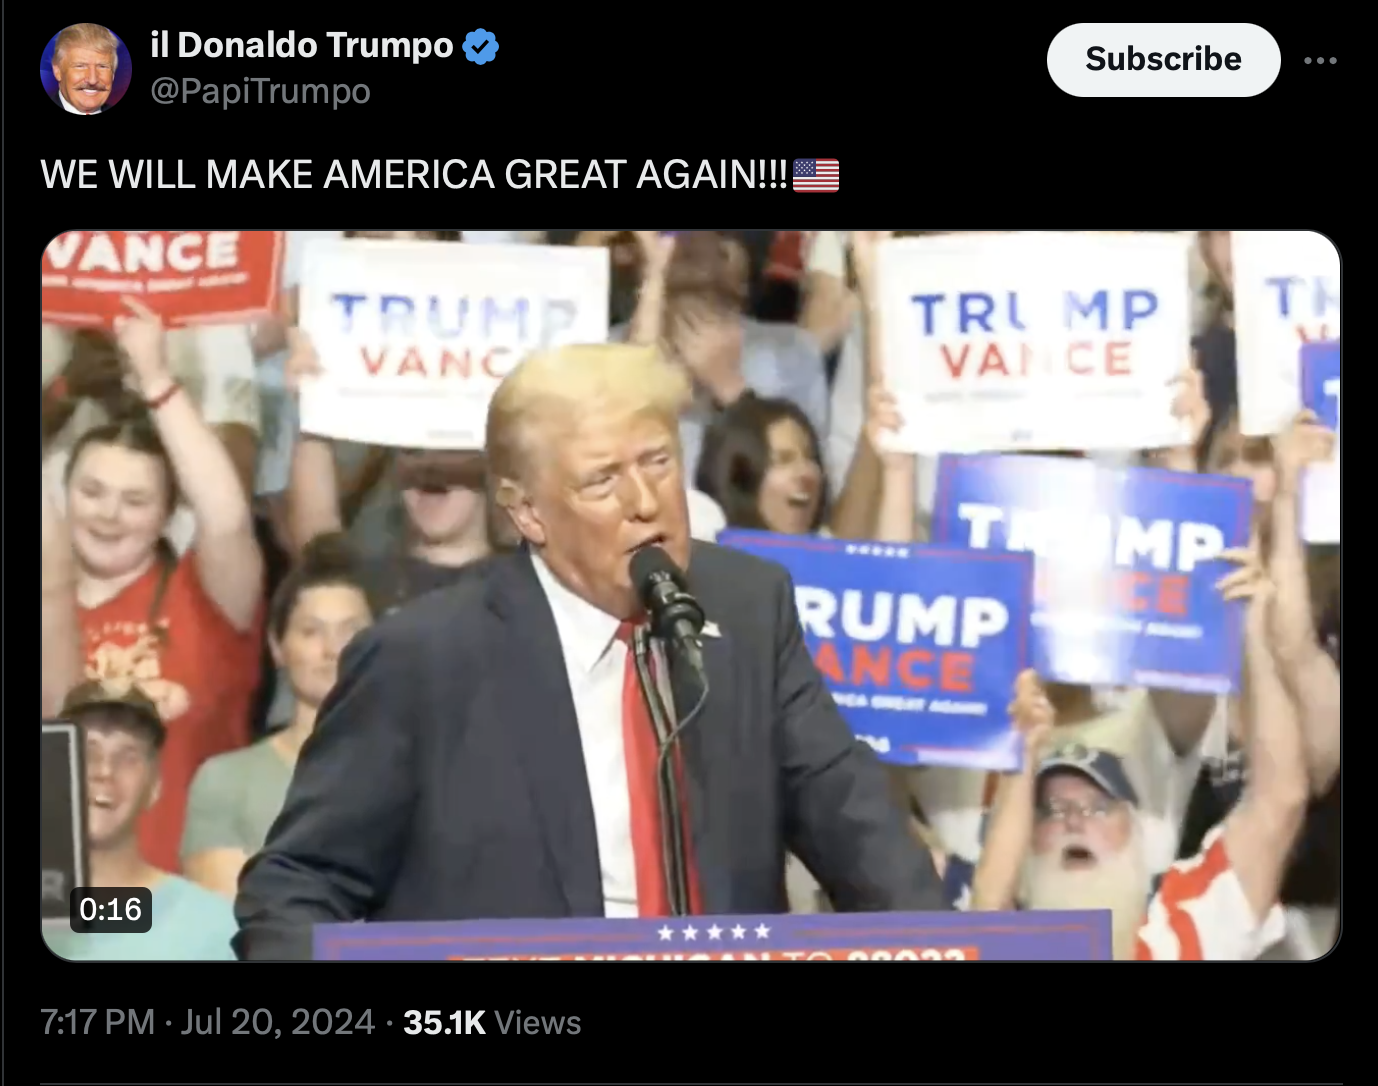Click the Jul 20, 2024 date
The width and height of the screenshot is (1378, 1086).
click(278, 1022)
